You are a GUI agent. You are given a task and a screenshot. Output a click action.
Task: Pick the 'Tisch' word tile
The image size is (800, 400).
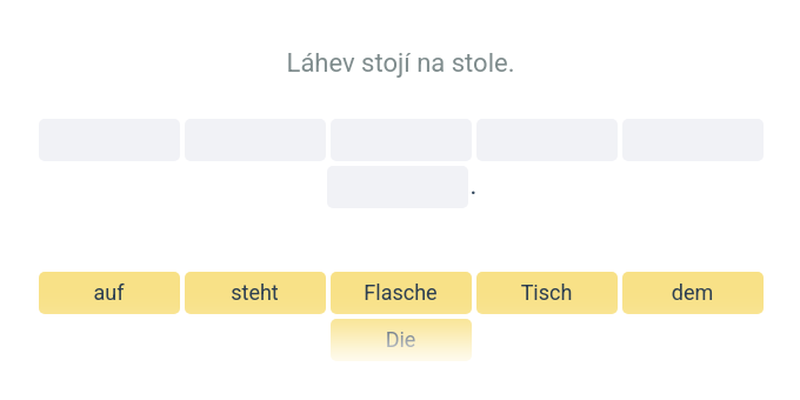(547, 293)
